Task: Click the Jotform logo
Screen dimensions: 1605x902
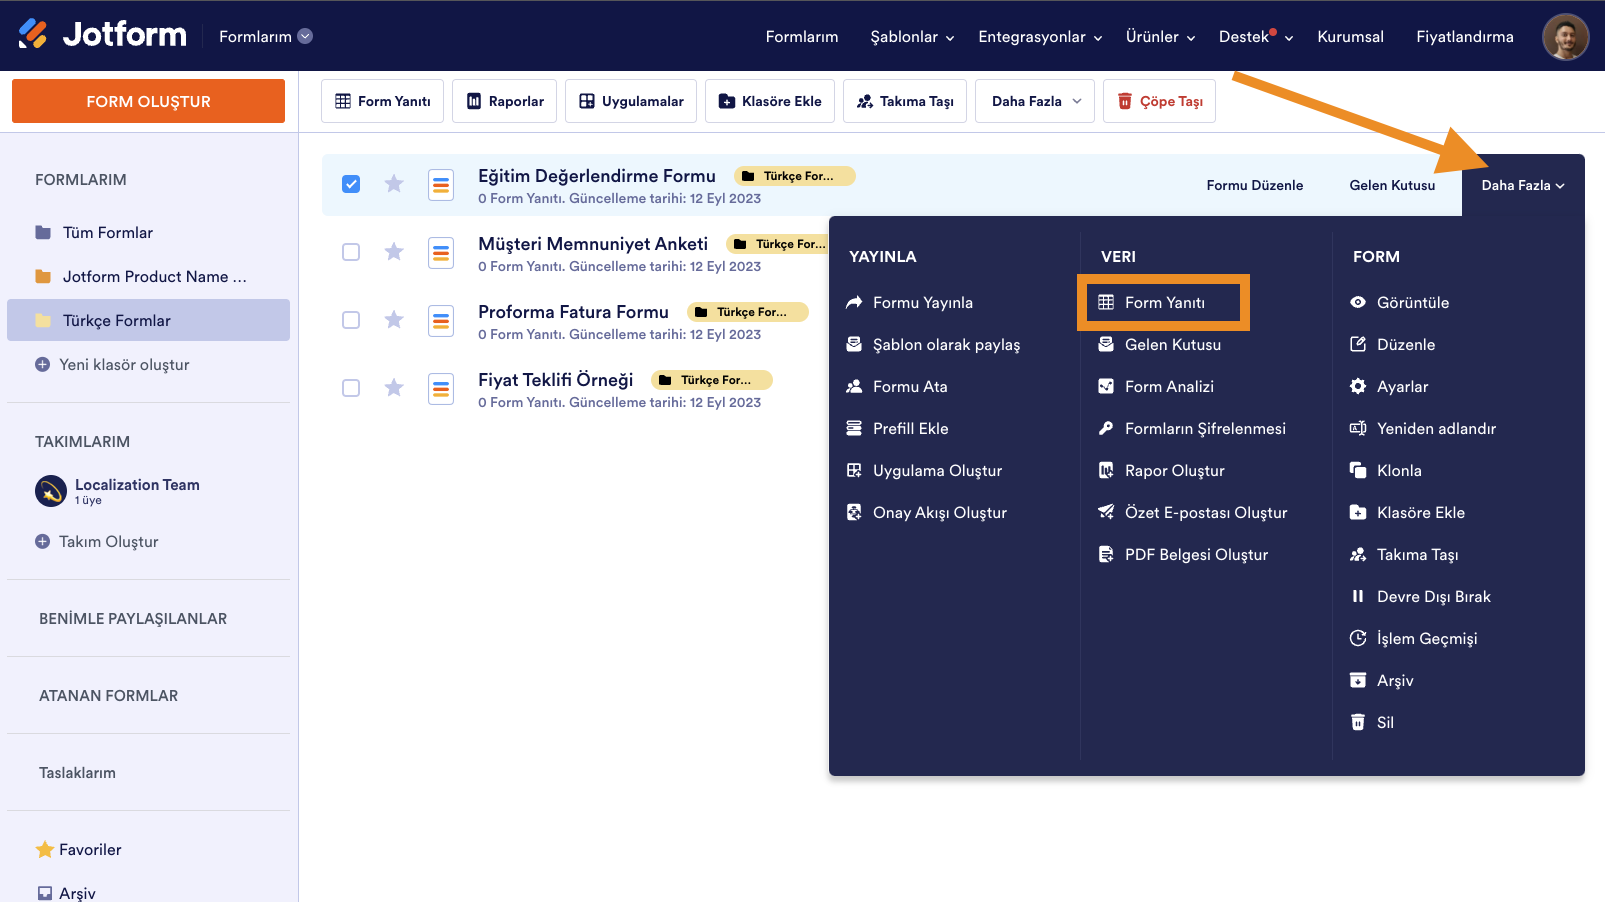Action: point(102,35)
